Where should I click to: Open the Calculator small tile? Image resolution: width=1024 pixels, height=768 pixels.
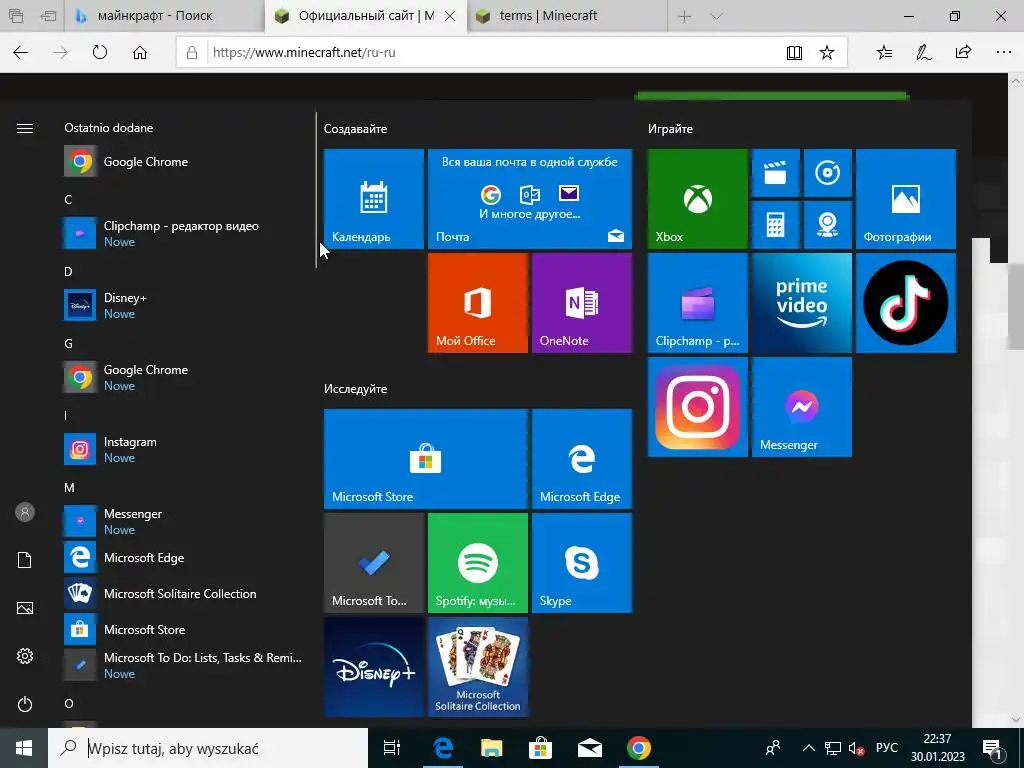776,225
